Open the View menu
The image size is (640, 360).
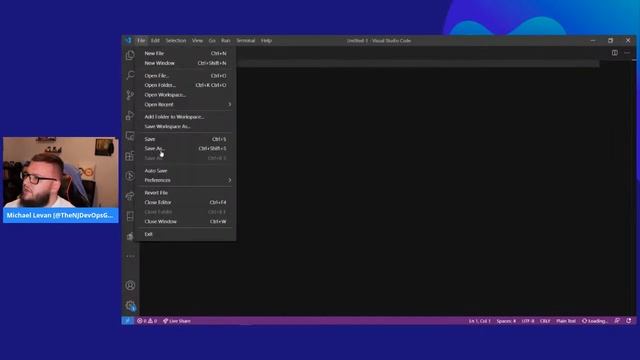(198, 40)
